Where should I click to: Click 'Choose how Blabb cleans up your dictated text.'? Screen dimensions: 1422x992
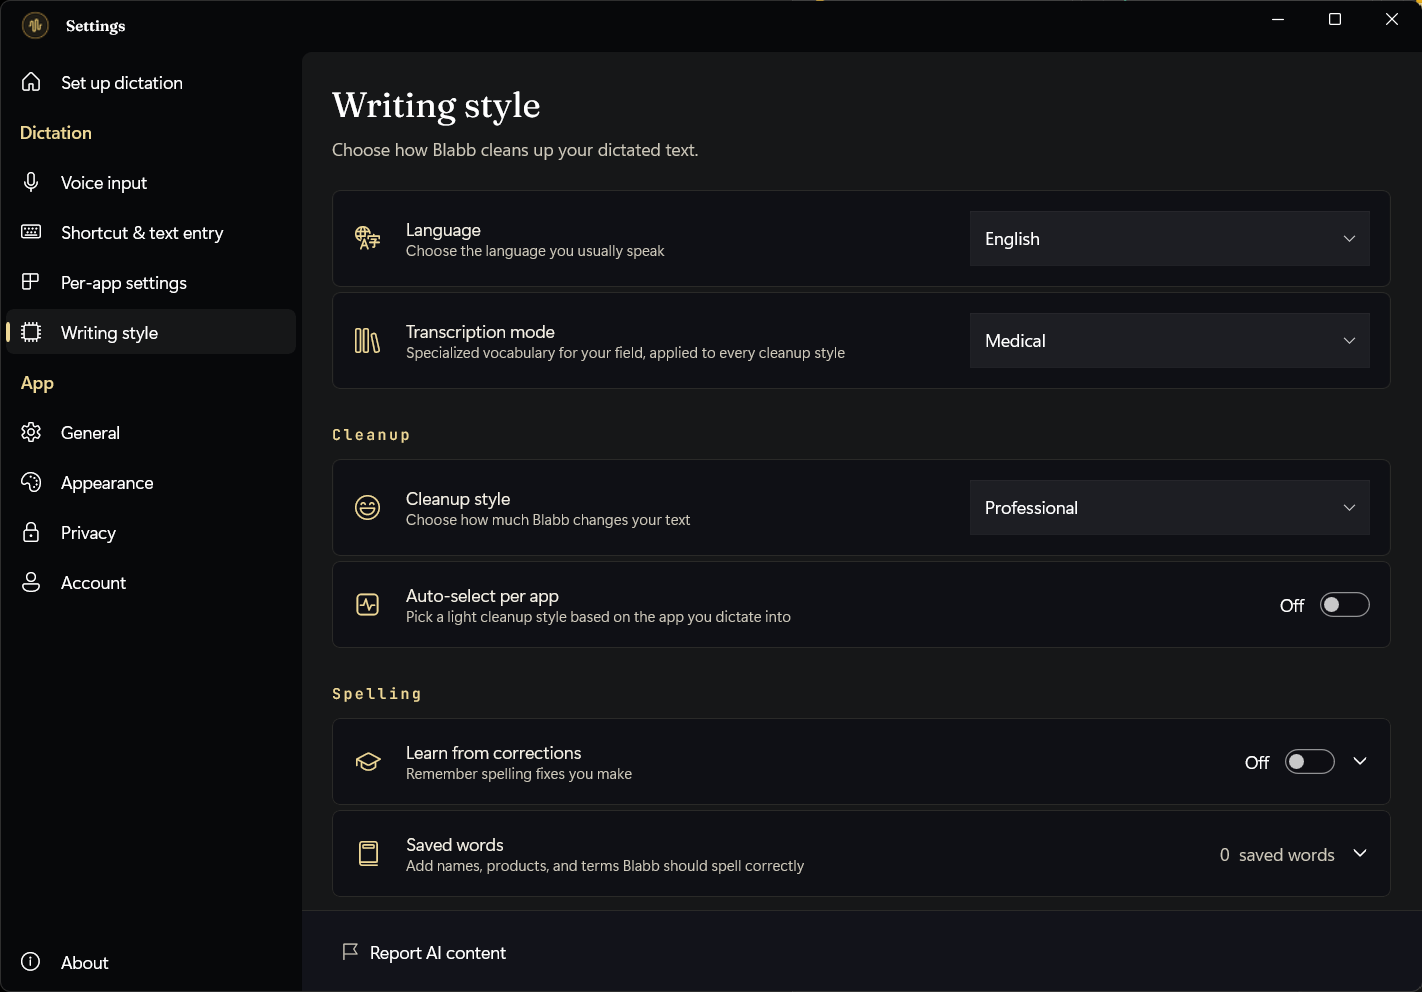click(515, 150)
